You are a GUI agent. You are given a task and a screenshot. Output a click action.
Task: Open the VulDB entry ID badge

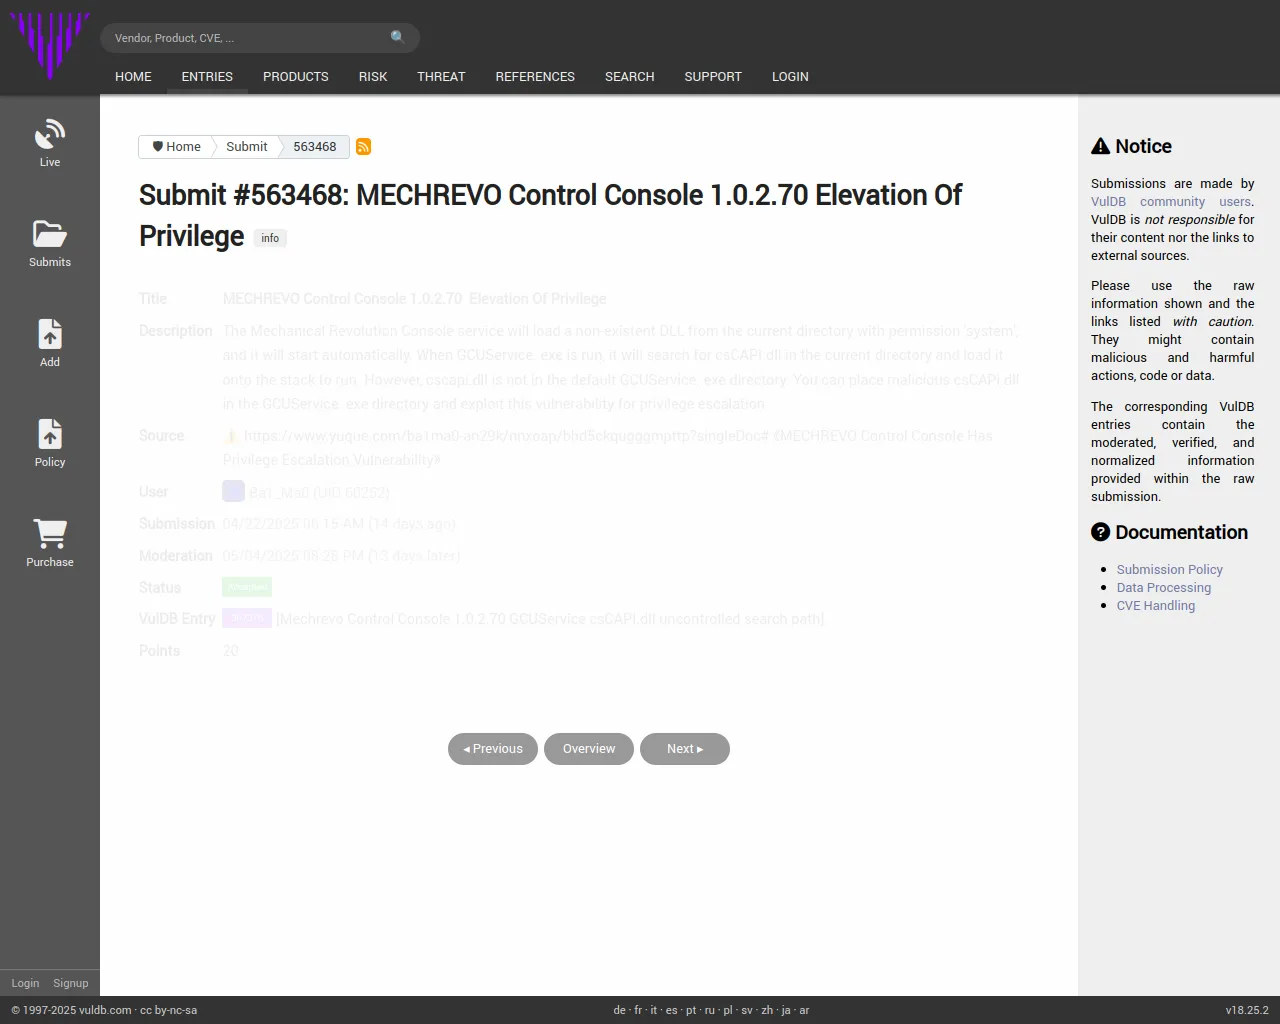point(247,618)
